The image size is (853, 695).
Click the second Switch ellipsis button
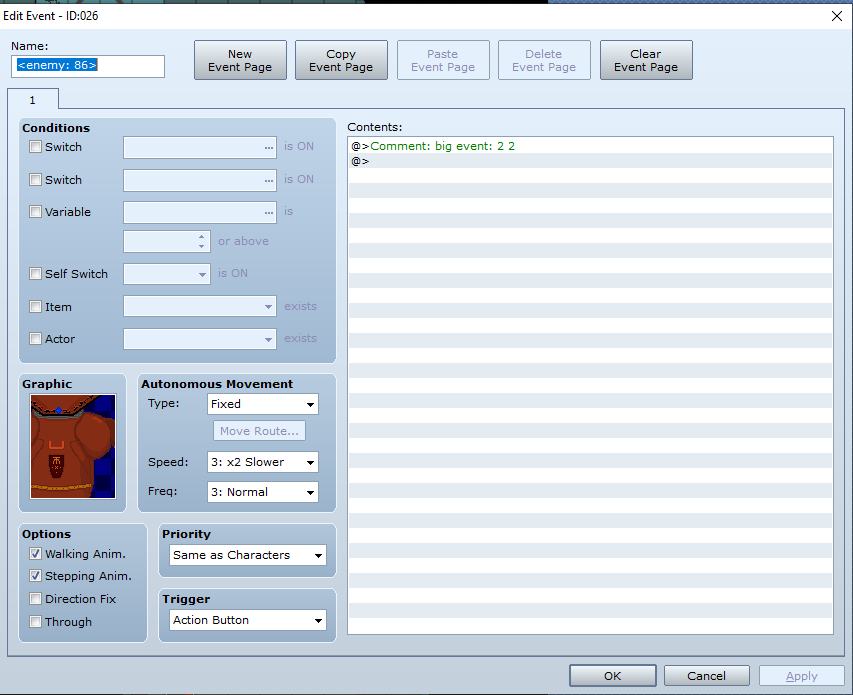pyautogui.click(x=269, y=180)
